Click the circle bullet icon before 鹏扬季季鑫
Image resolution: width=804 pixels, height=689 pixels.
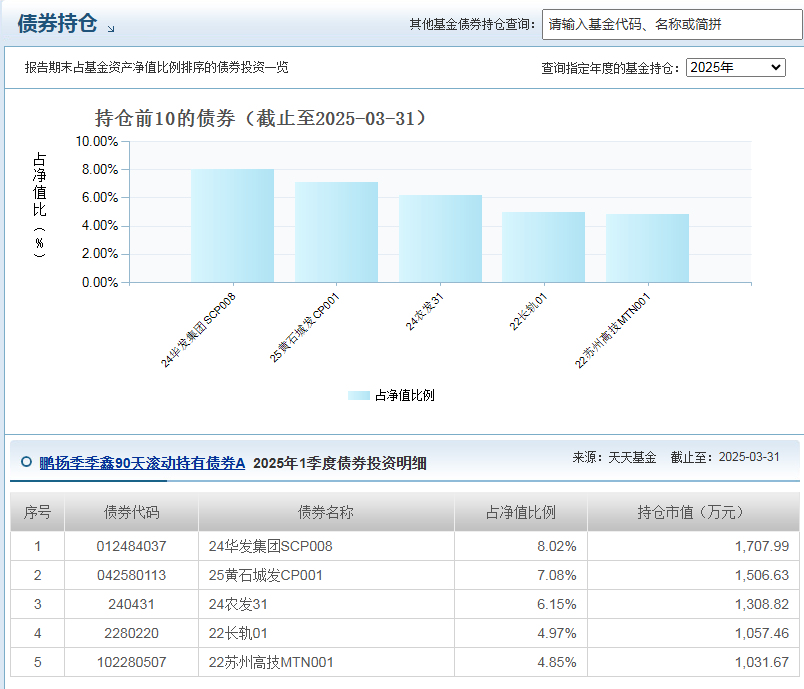click(26, 462)
